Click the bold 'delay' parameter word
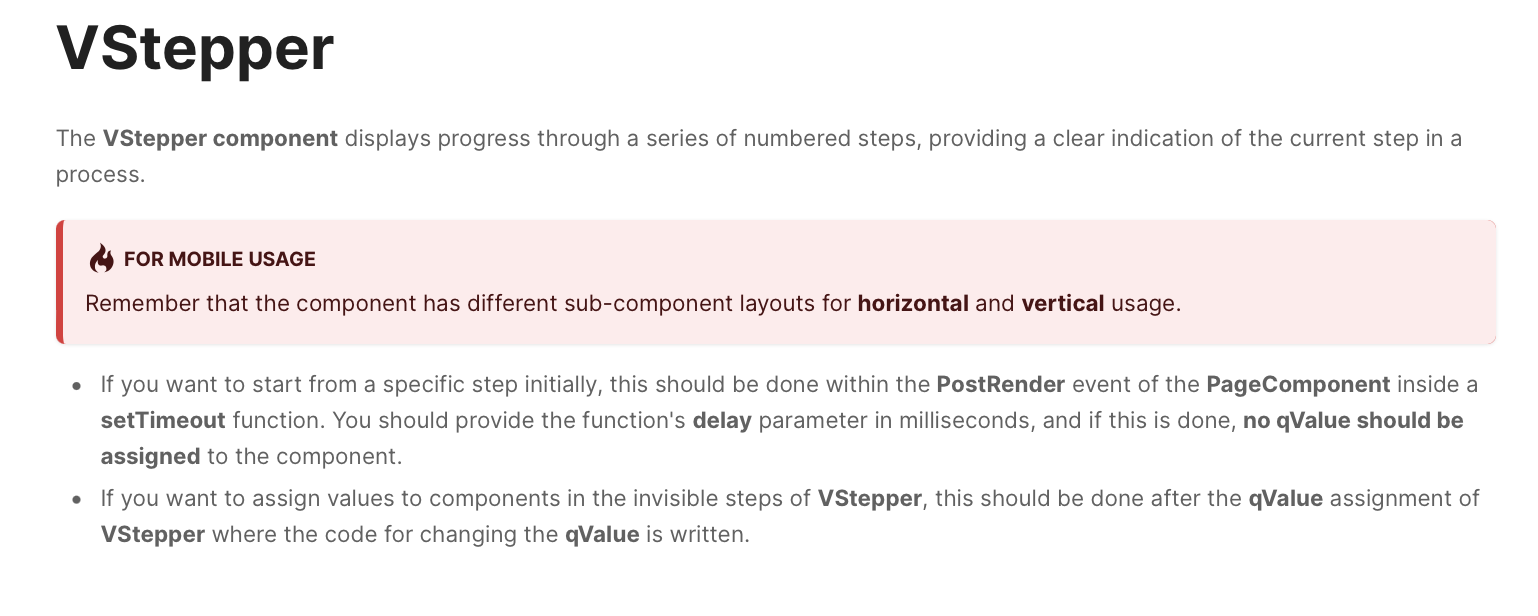 click(722, 420)
